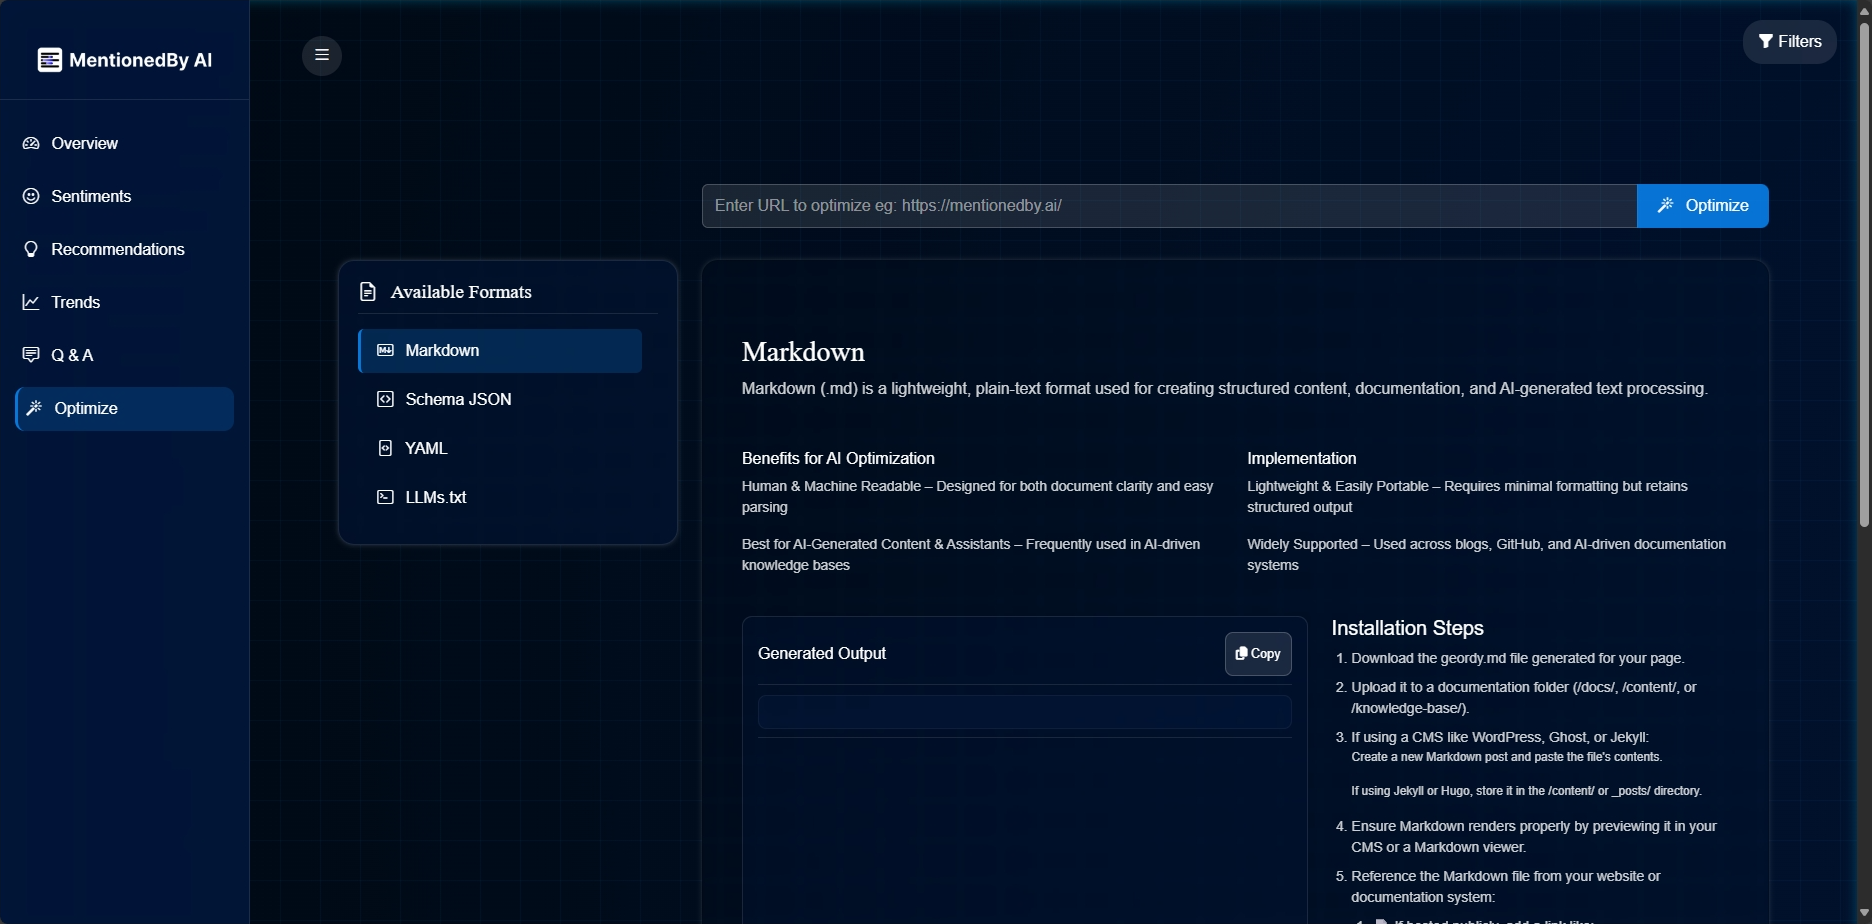The image size is (1872, 924).
Task: Click the Trends chart icon
Action: point(31,302)
